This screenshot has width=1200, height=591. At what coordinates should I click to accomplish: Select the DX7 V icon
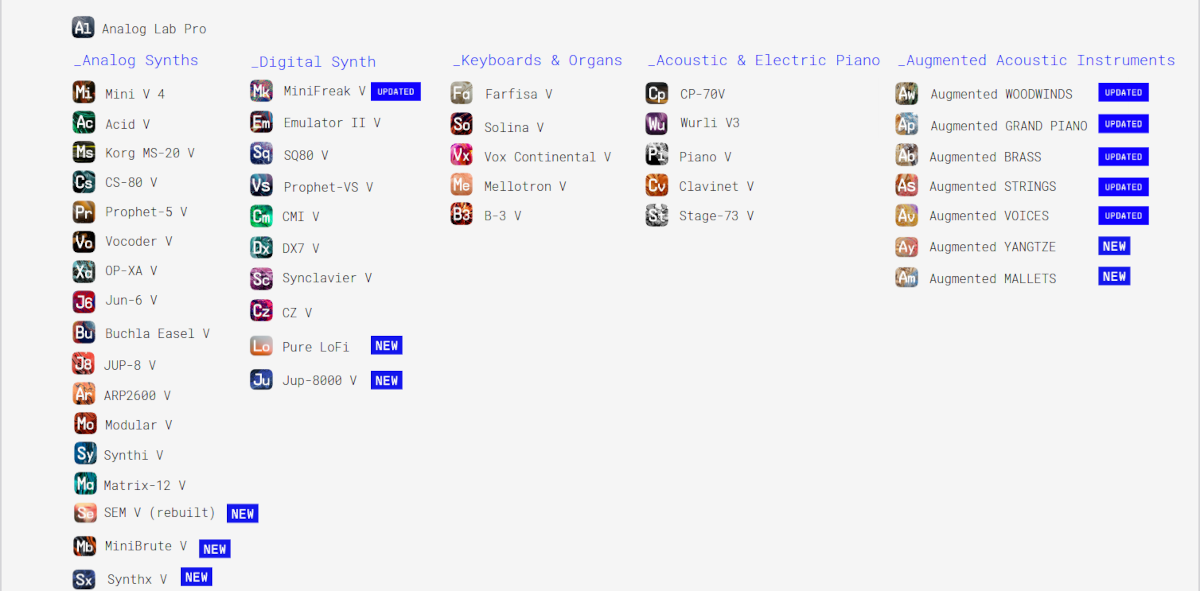261,247
